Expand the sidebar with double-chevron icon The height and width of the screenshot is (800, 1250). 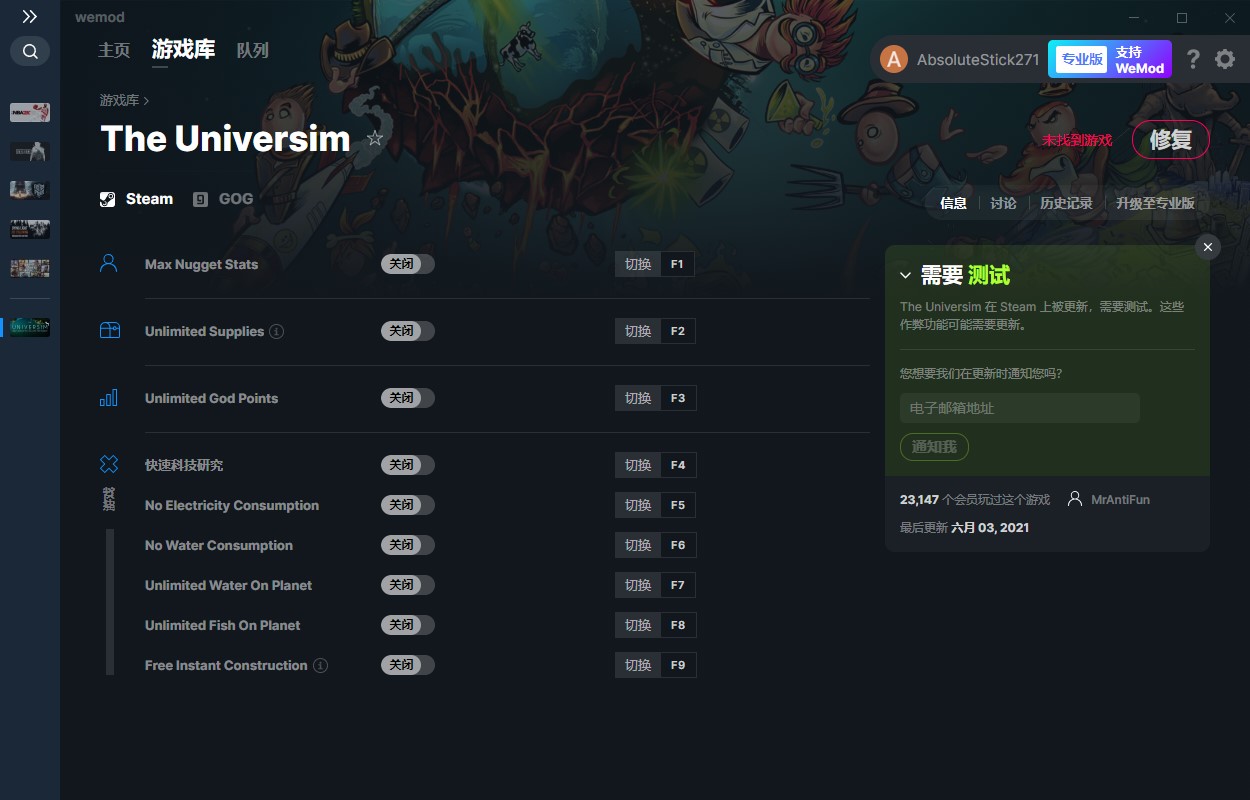coord(30,17)
